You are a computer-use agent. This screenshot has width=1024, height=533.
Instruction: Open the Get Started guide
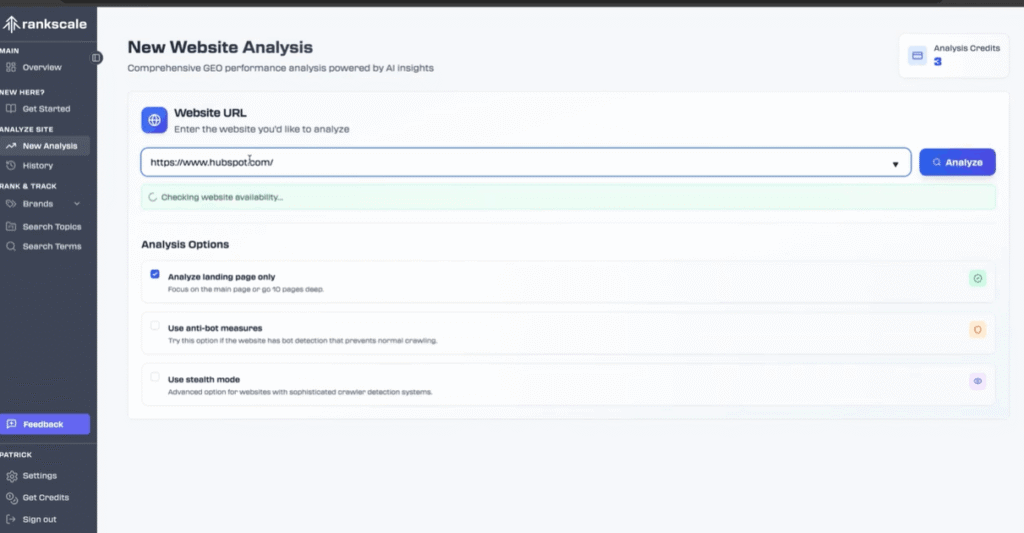(44, 109)
